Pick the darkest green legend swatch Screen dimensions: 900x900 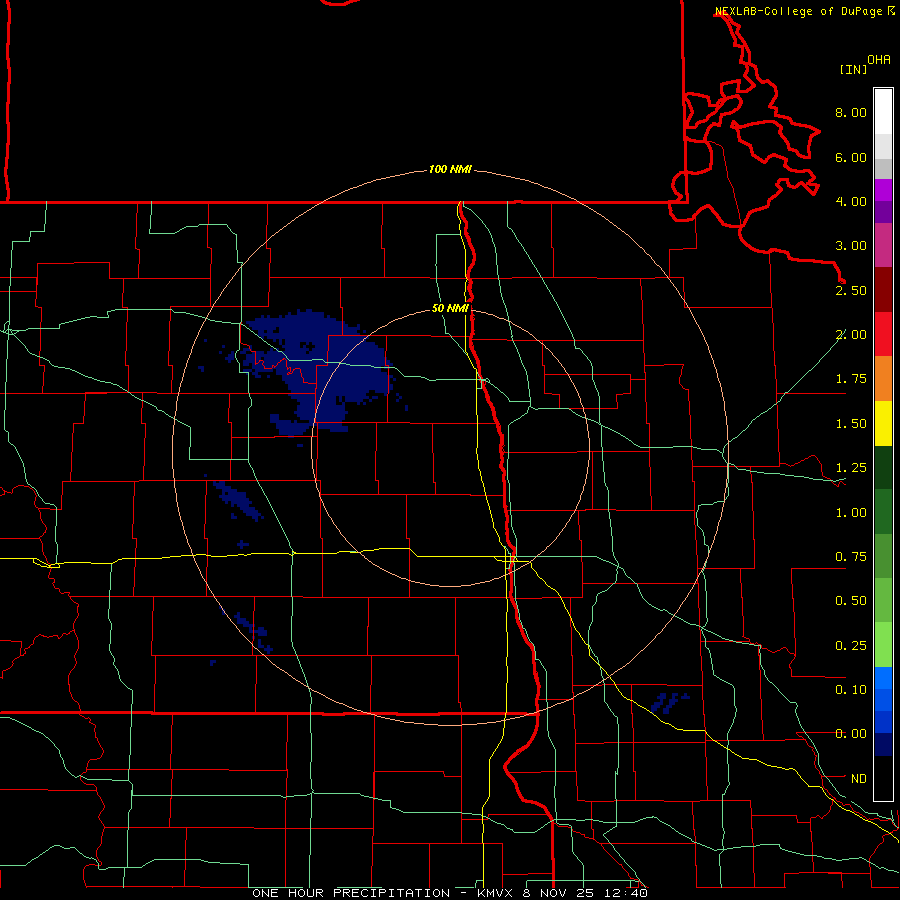pyautogui.click(x=883, y=468)
